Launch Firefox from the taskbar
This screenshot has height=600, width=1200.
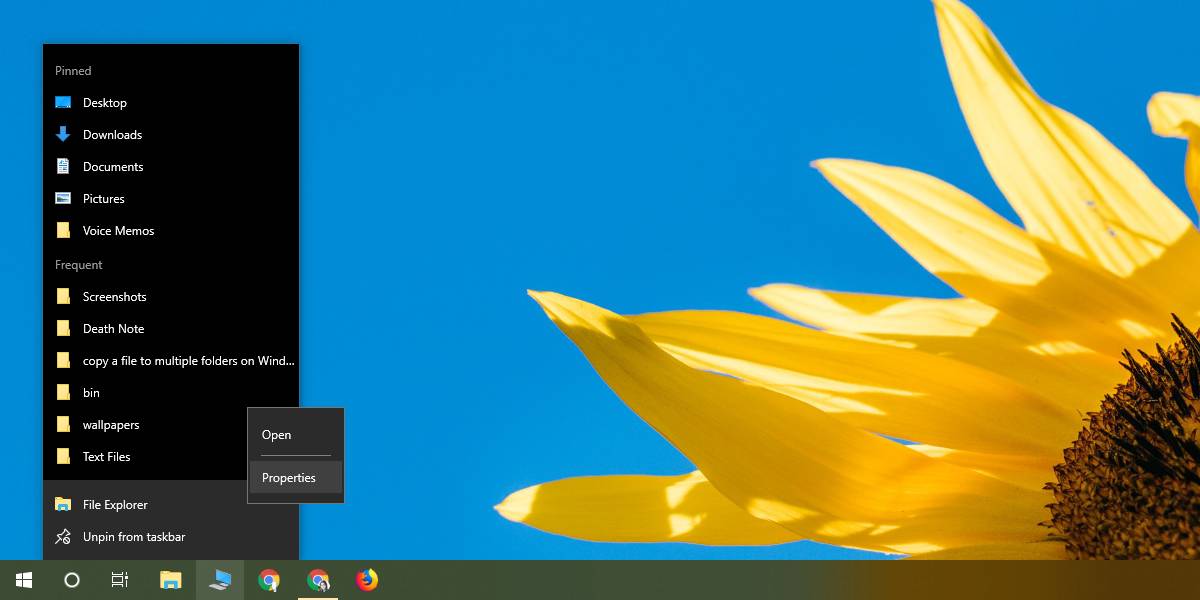367,580
